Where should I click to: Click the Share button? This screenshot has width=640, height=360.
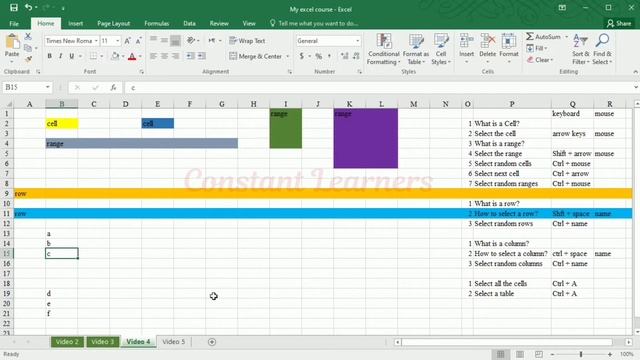pyautogui.click(x=619, y=23)
